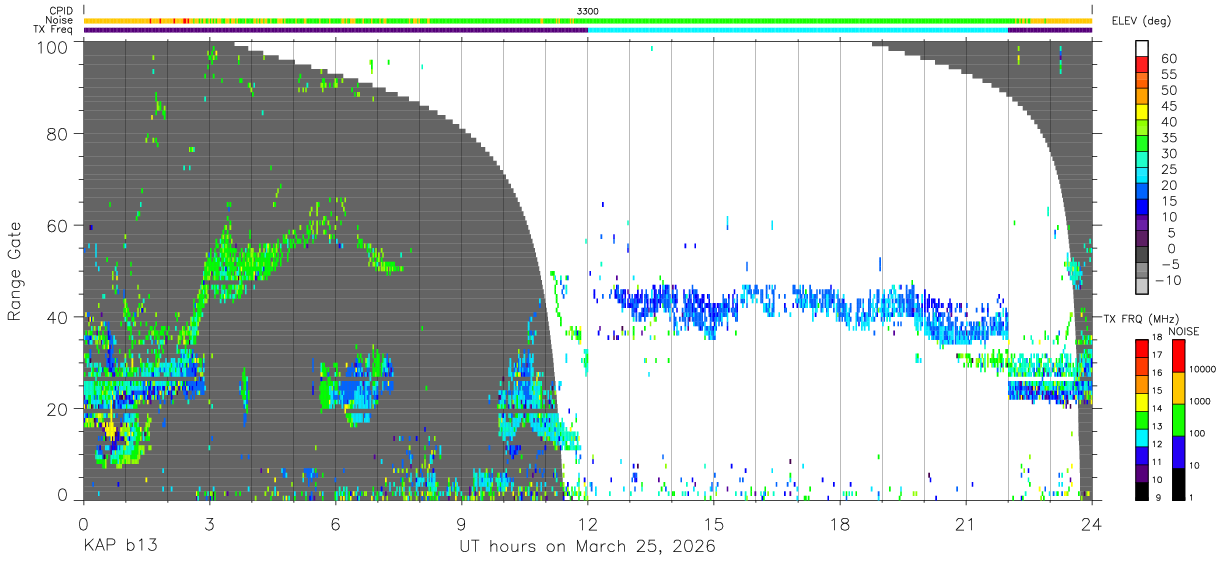Choose the blue 10–100 NOISE swatch
Screen dimensions: 1228x567
pyautogui.click(x=1179, y=451)
